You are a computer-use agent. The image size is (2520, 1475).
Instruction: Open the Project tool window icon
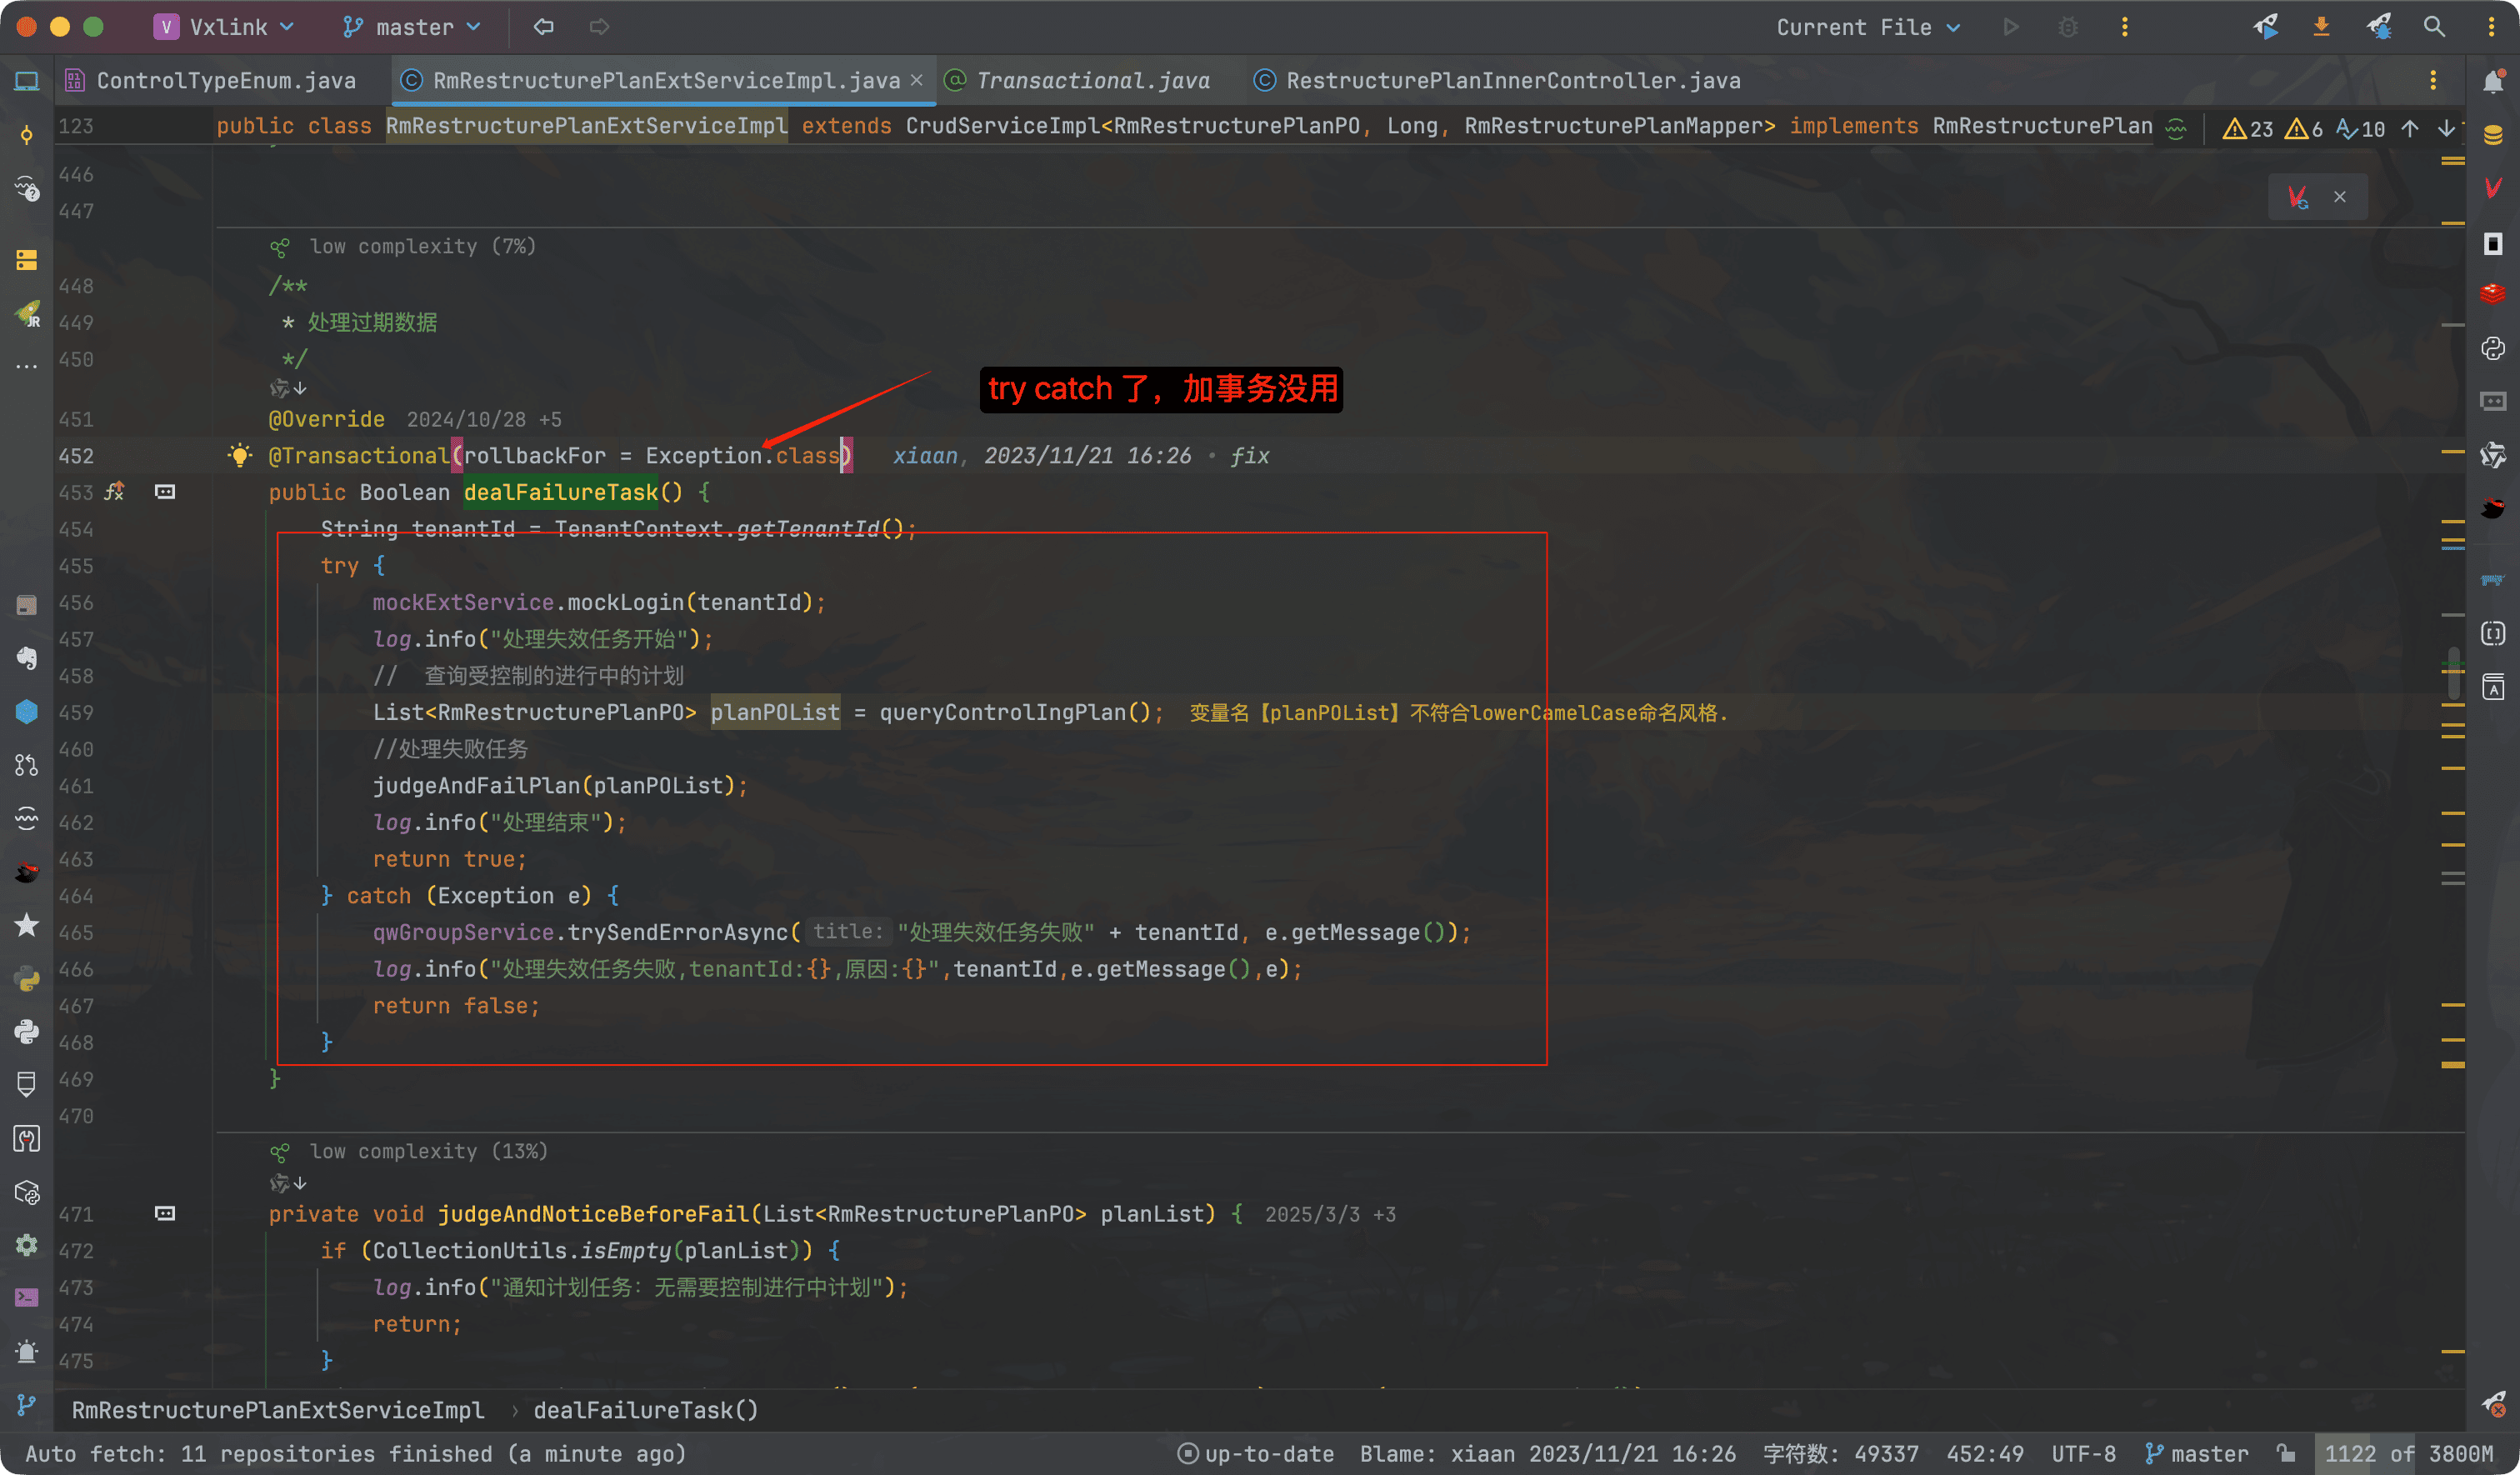pos(27,81)
